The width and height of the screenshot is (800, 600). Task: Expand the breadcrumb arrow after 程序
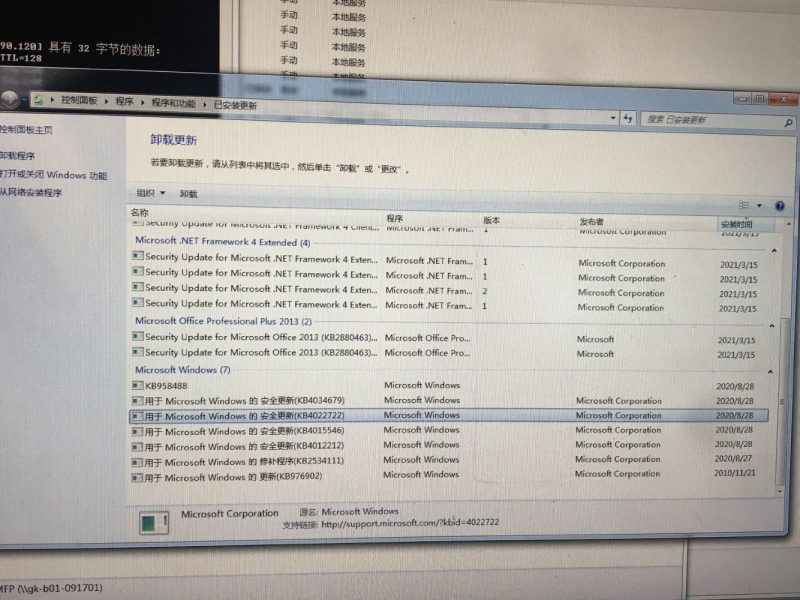[x=142, y=103]
